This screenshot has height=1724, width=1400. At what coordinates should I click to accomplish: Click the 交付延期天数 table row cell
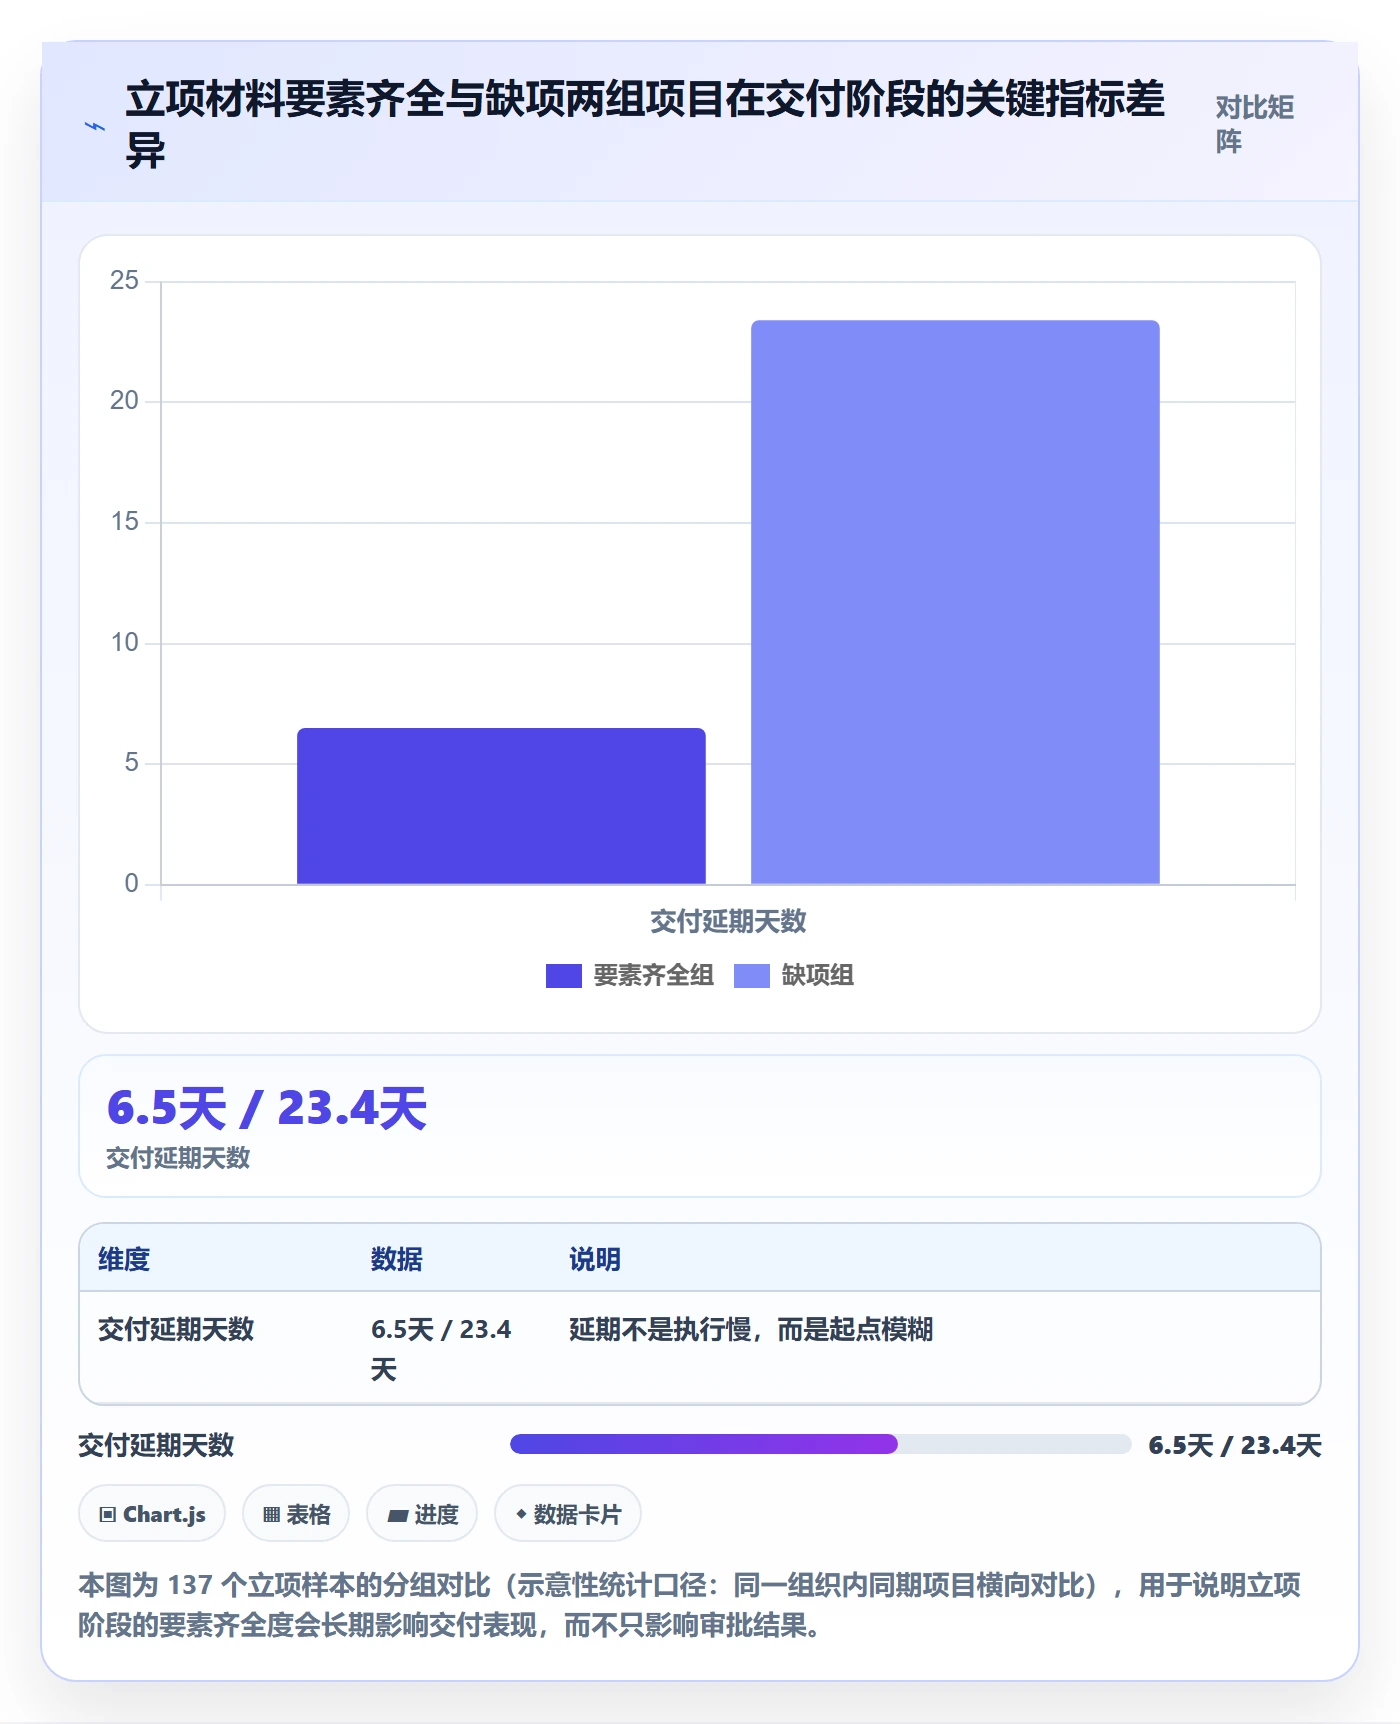click(176, 1329)
